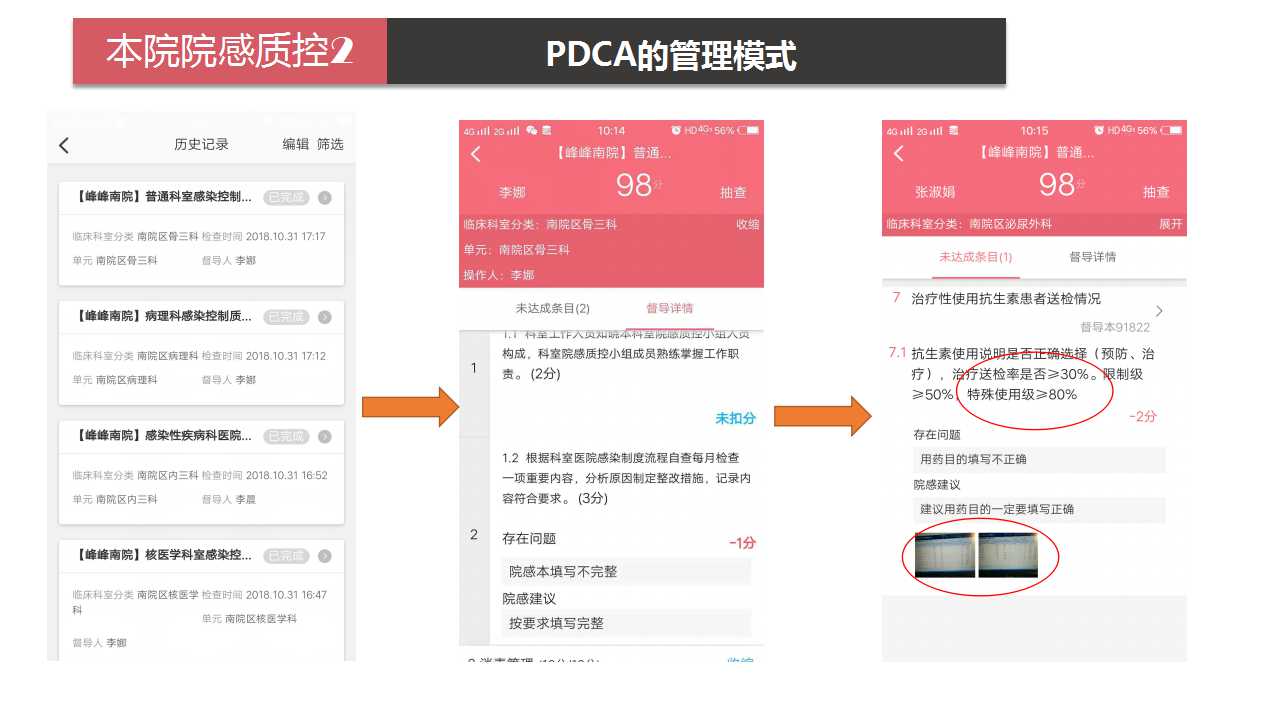
Task: Go back in the 张淑娟 score screen
Action: point(898,153)
